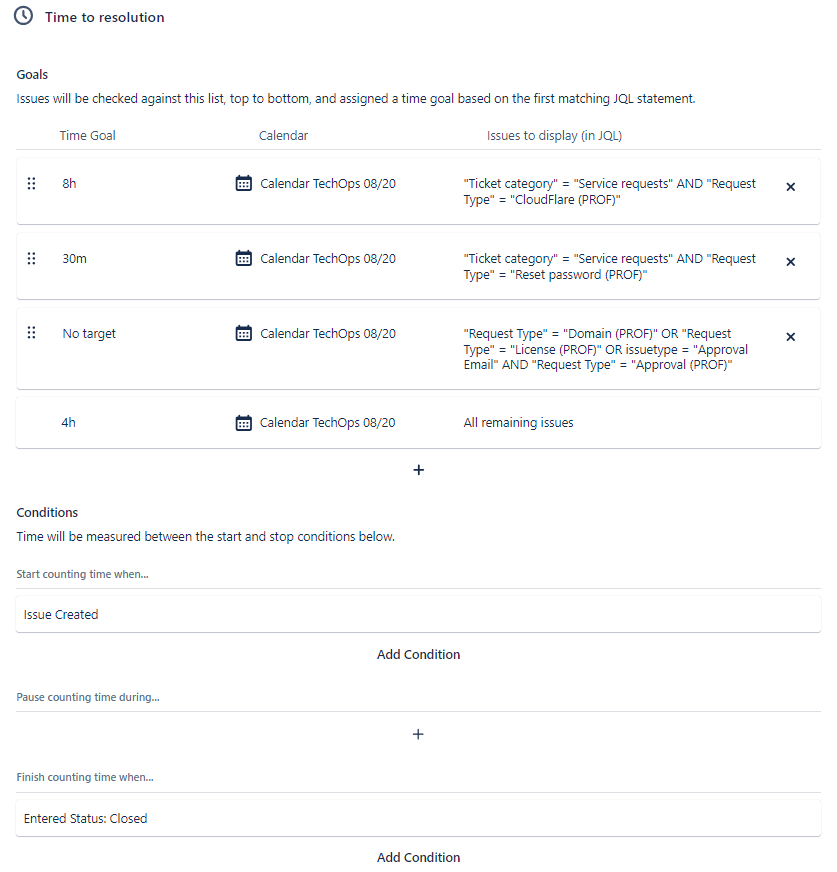Add a new goal with the plus under Goals

point(419,470)
